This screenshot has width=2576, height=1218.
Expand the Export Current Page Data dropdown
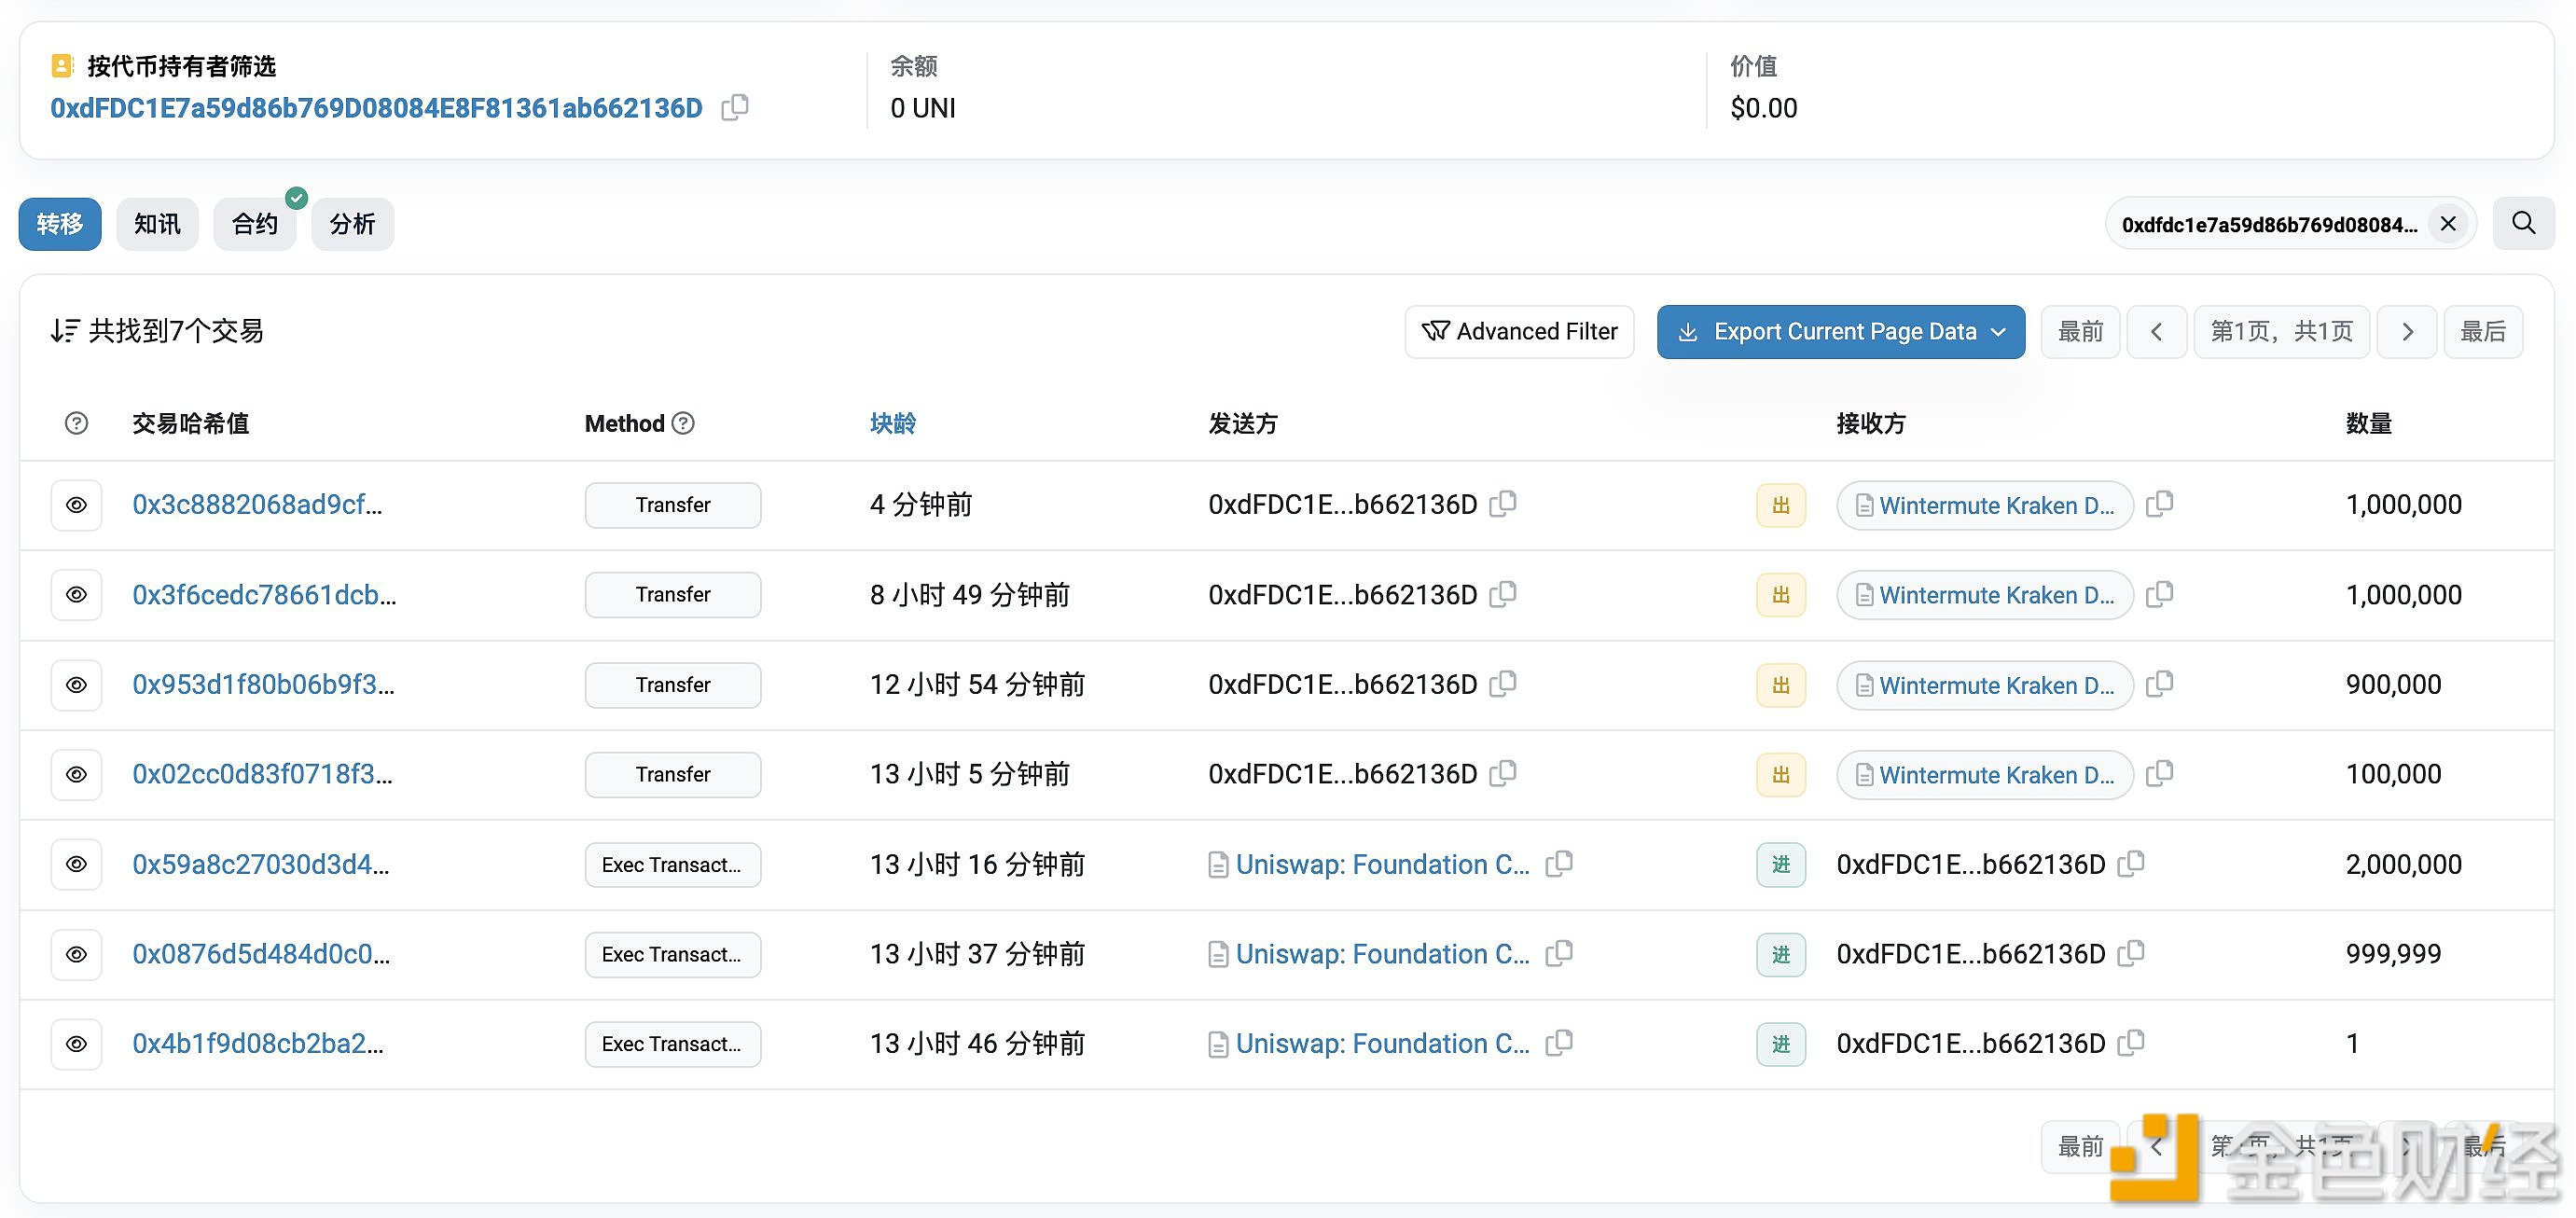tap(1998, 331)
